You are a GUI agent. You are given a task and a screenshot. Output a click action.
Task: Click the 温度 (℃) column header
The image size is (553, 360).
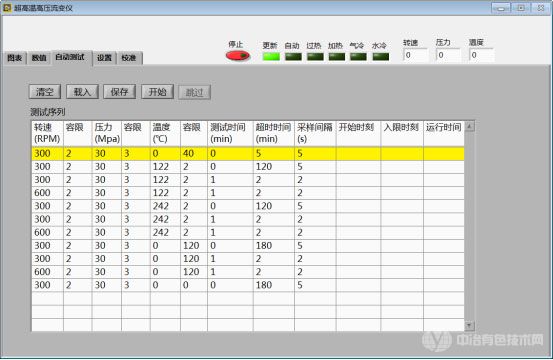(165, 133)
